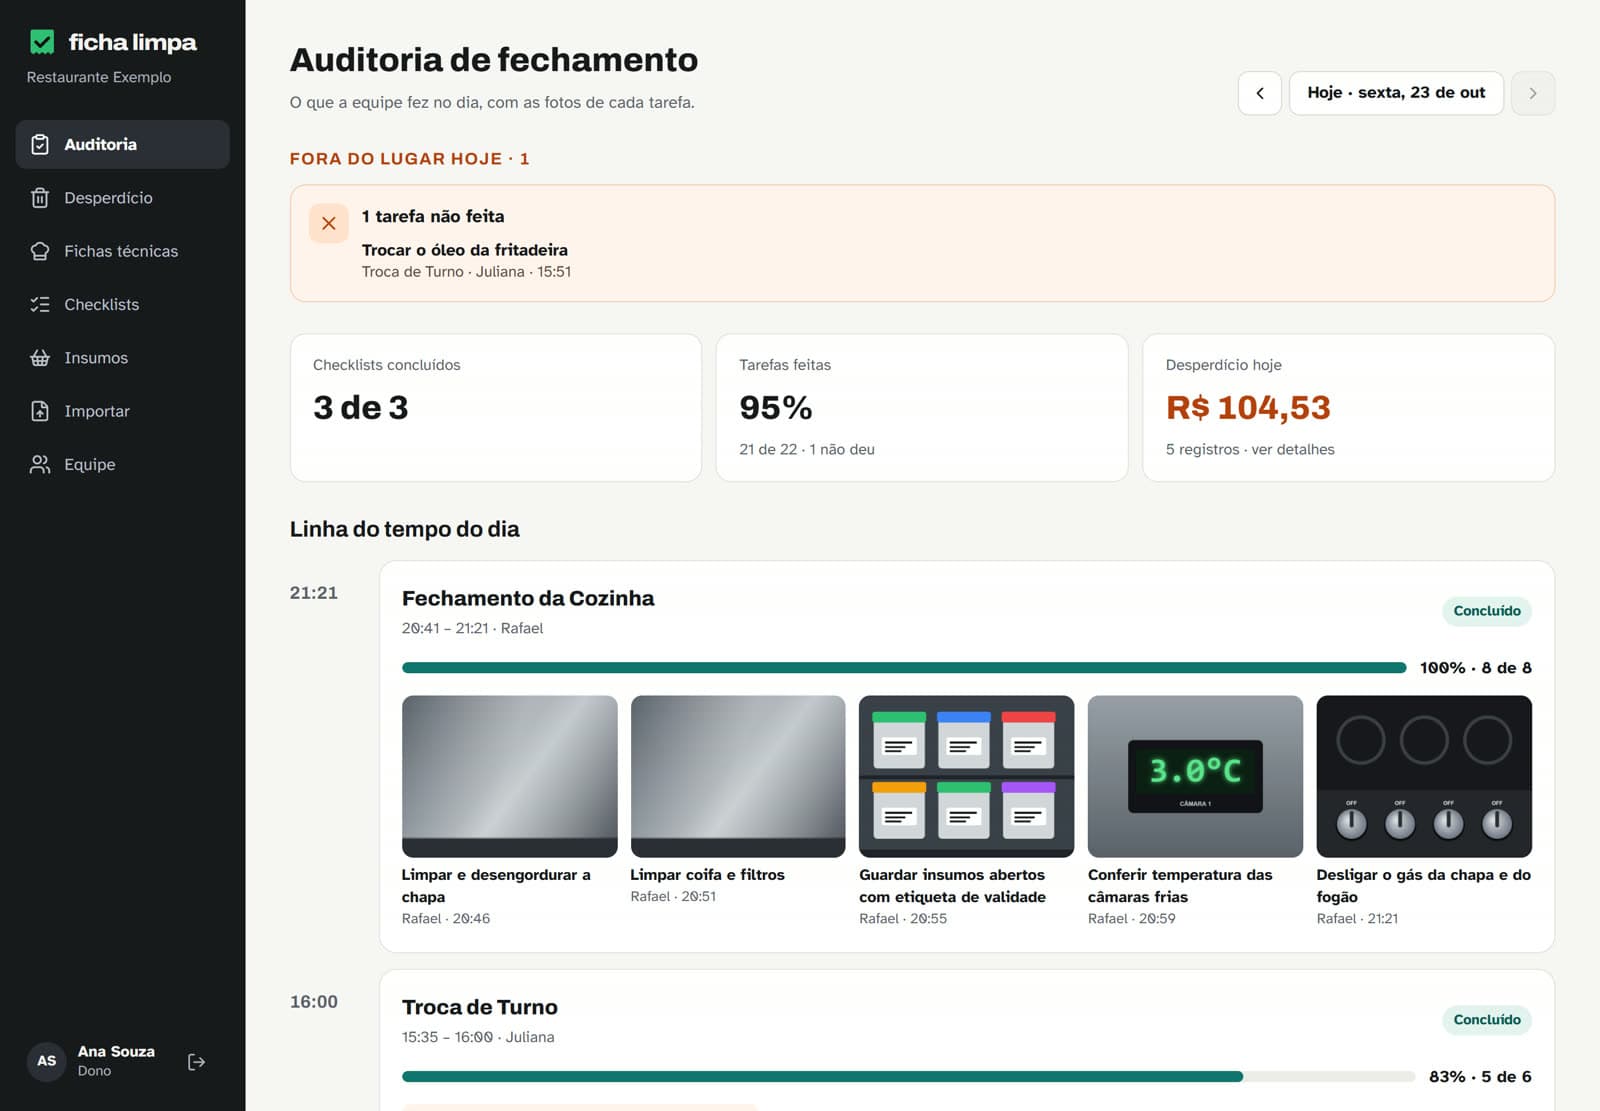Click 'Troca de Turno · Juliana · 15:51' text
This screenshot has width=1600, height=1111.
click(x=467, y=272)
